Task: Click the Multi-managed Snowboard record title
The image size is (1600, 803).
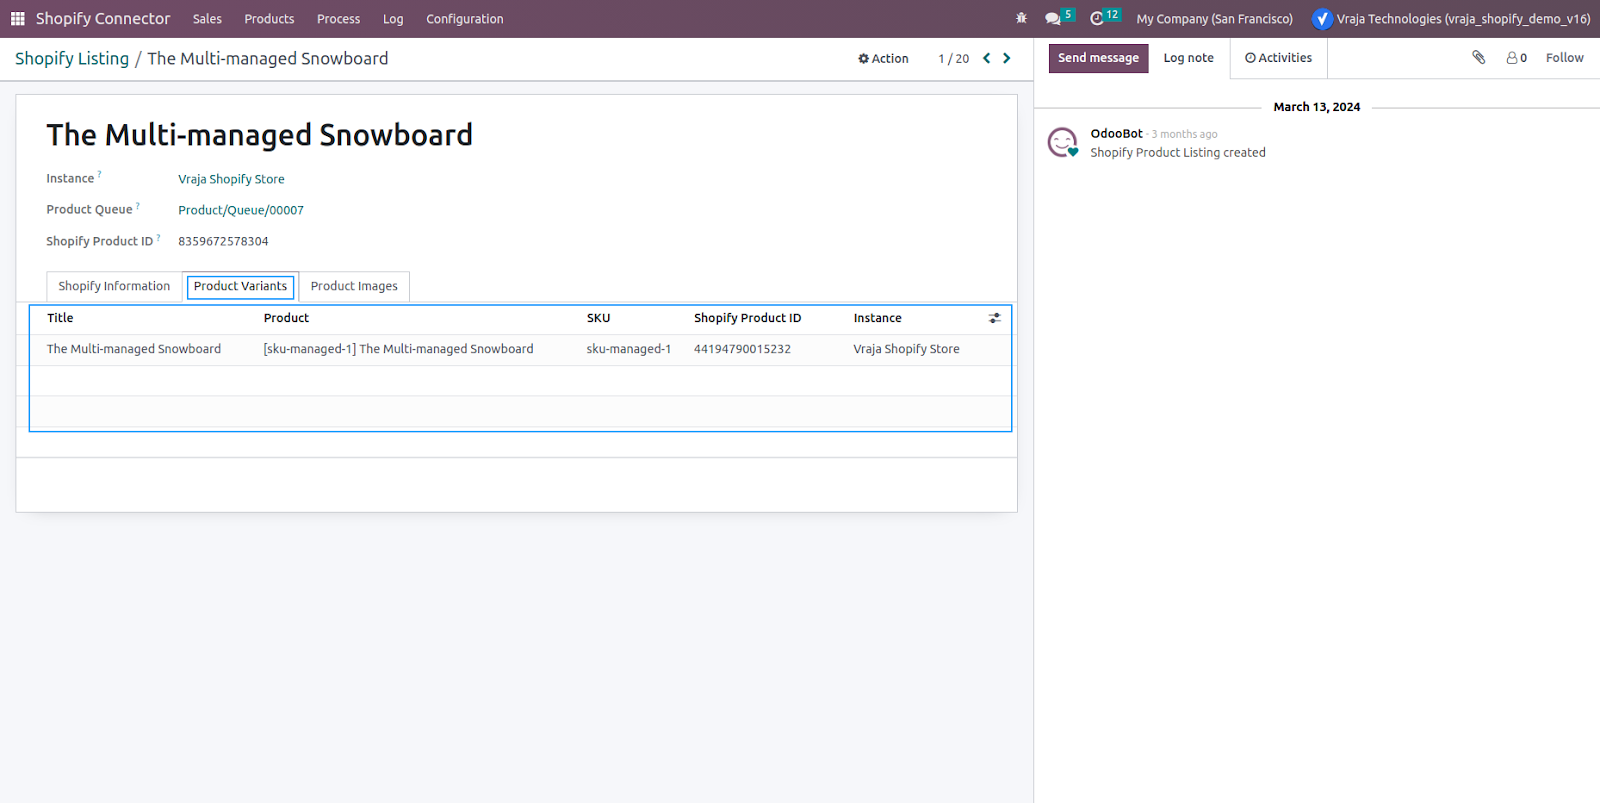Action: tap(260, 135)
